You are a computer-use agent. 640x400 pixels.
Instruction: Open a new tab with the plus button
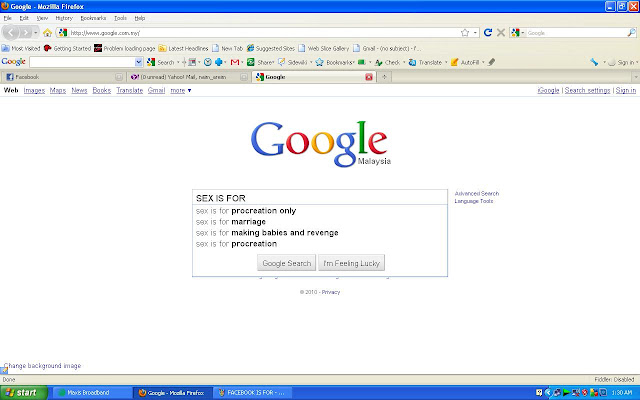(384, 77)
